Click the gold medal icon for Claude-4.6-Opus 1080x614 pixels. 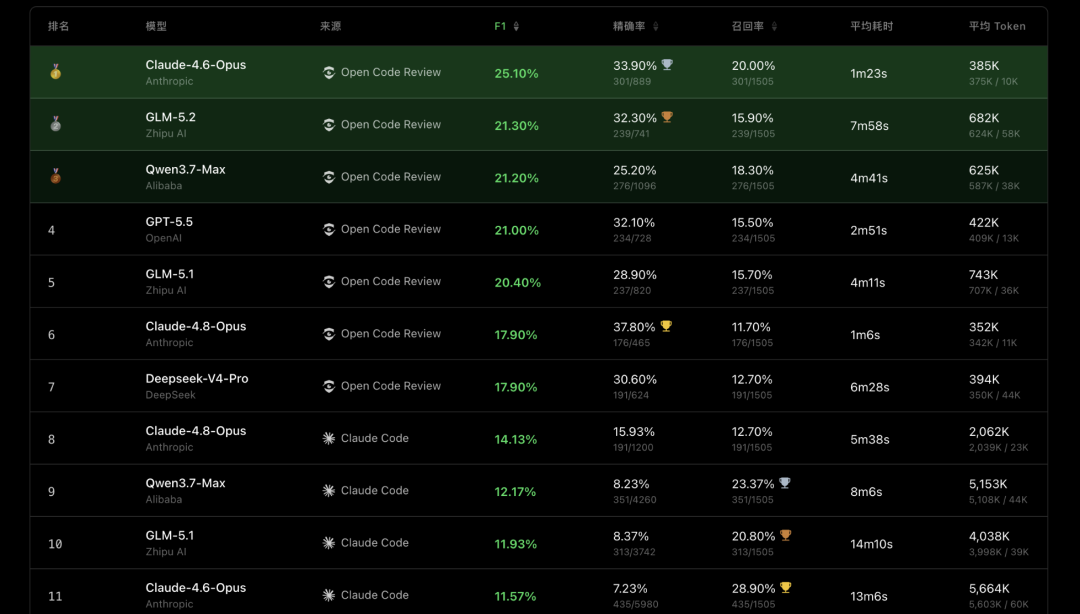[56, 71]
